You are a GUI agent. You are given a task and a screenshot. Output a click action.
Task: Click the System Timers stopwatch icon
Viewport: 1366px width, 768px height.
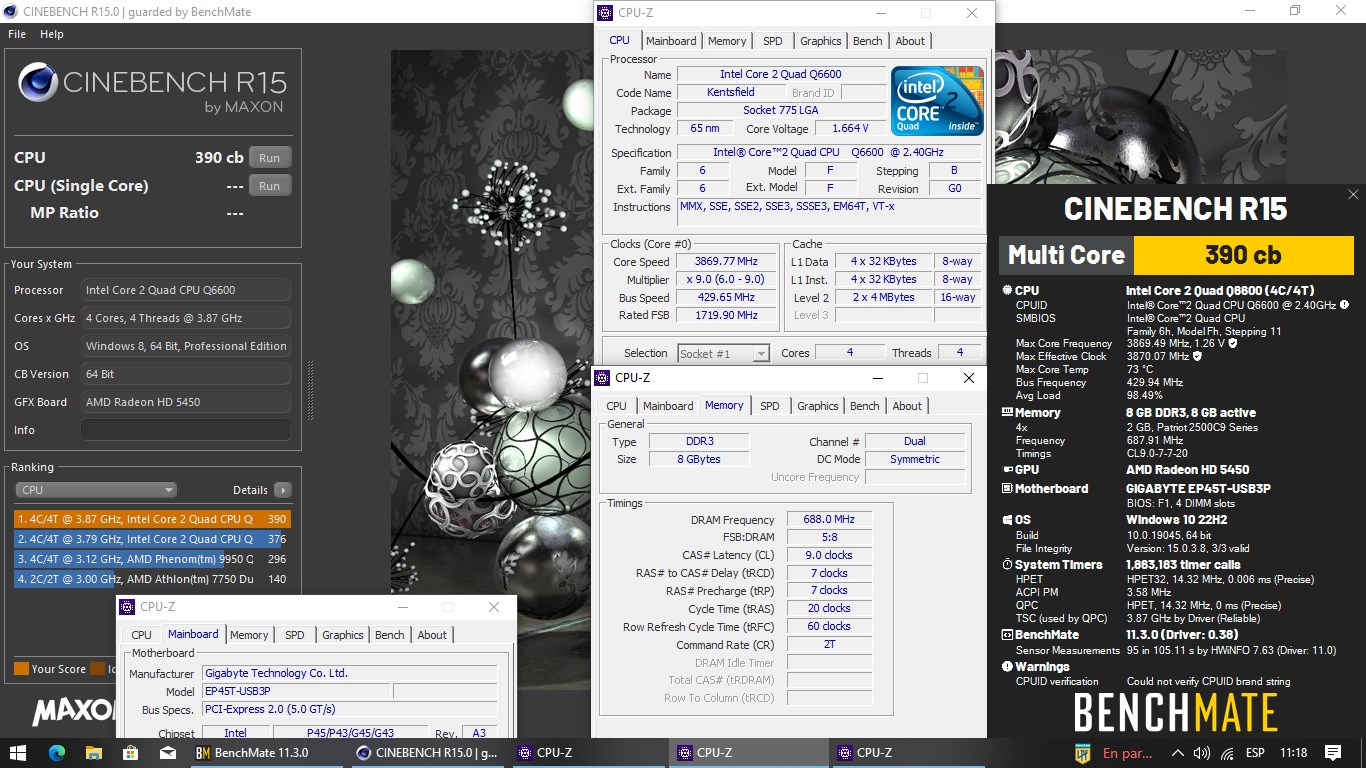[1007, 565]
